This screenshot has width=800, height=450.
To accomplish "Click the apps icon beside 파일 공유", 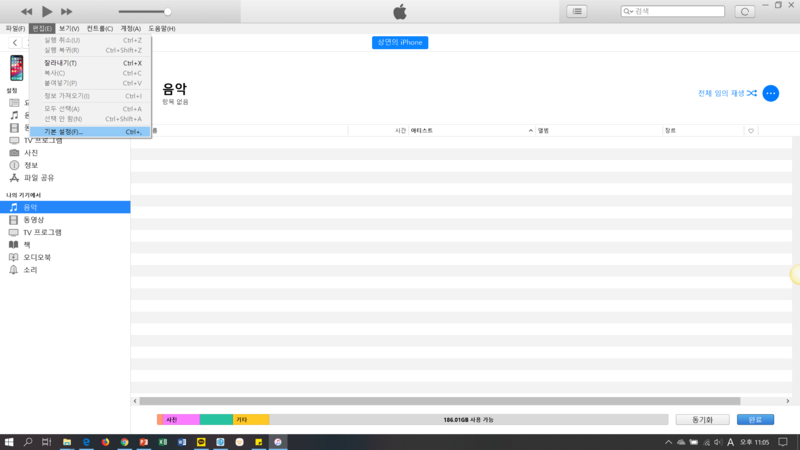I will pos(14,178).
